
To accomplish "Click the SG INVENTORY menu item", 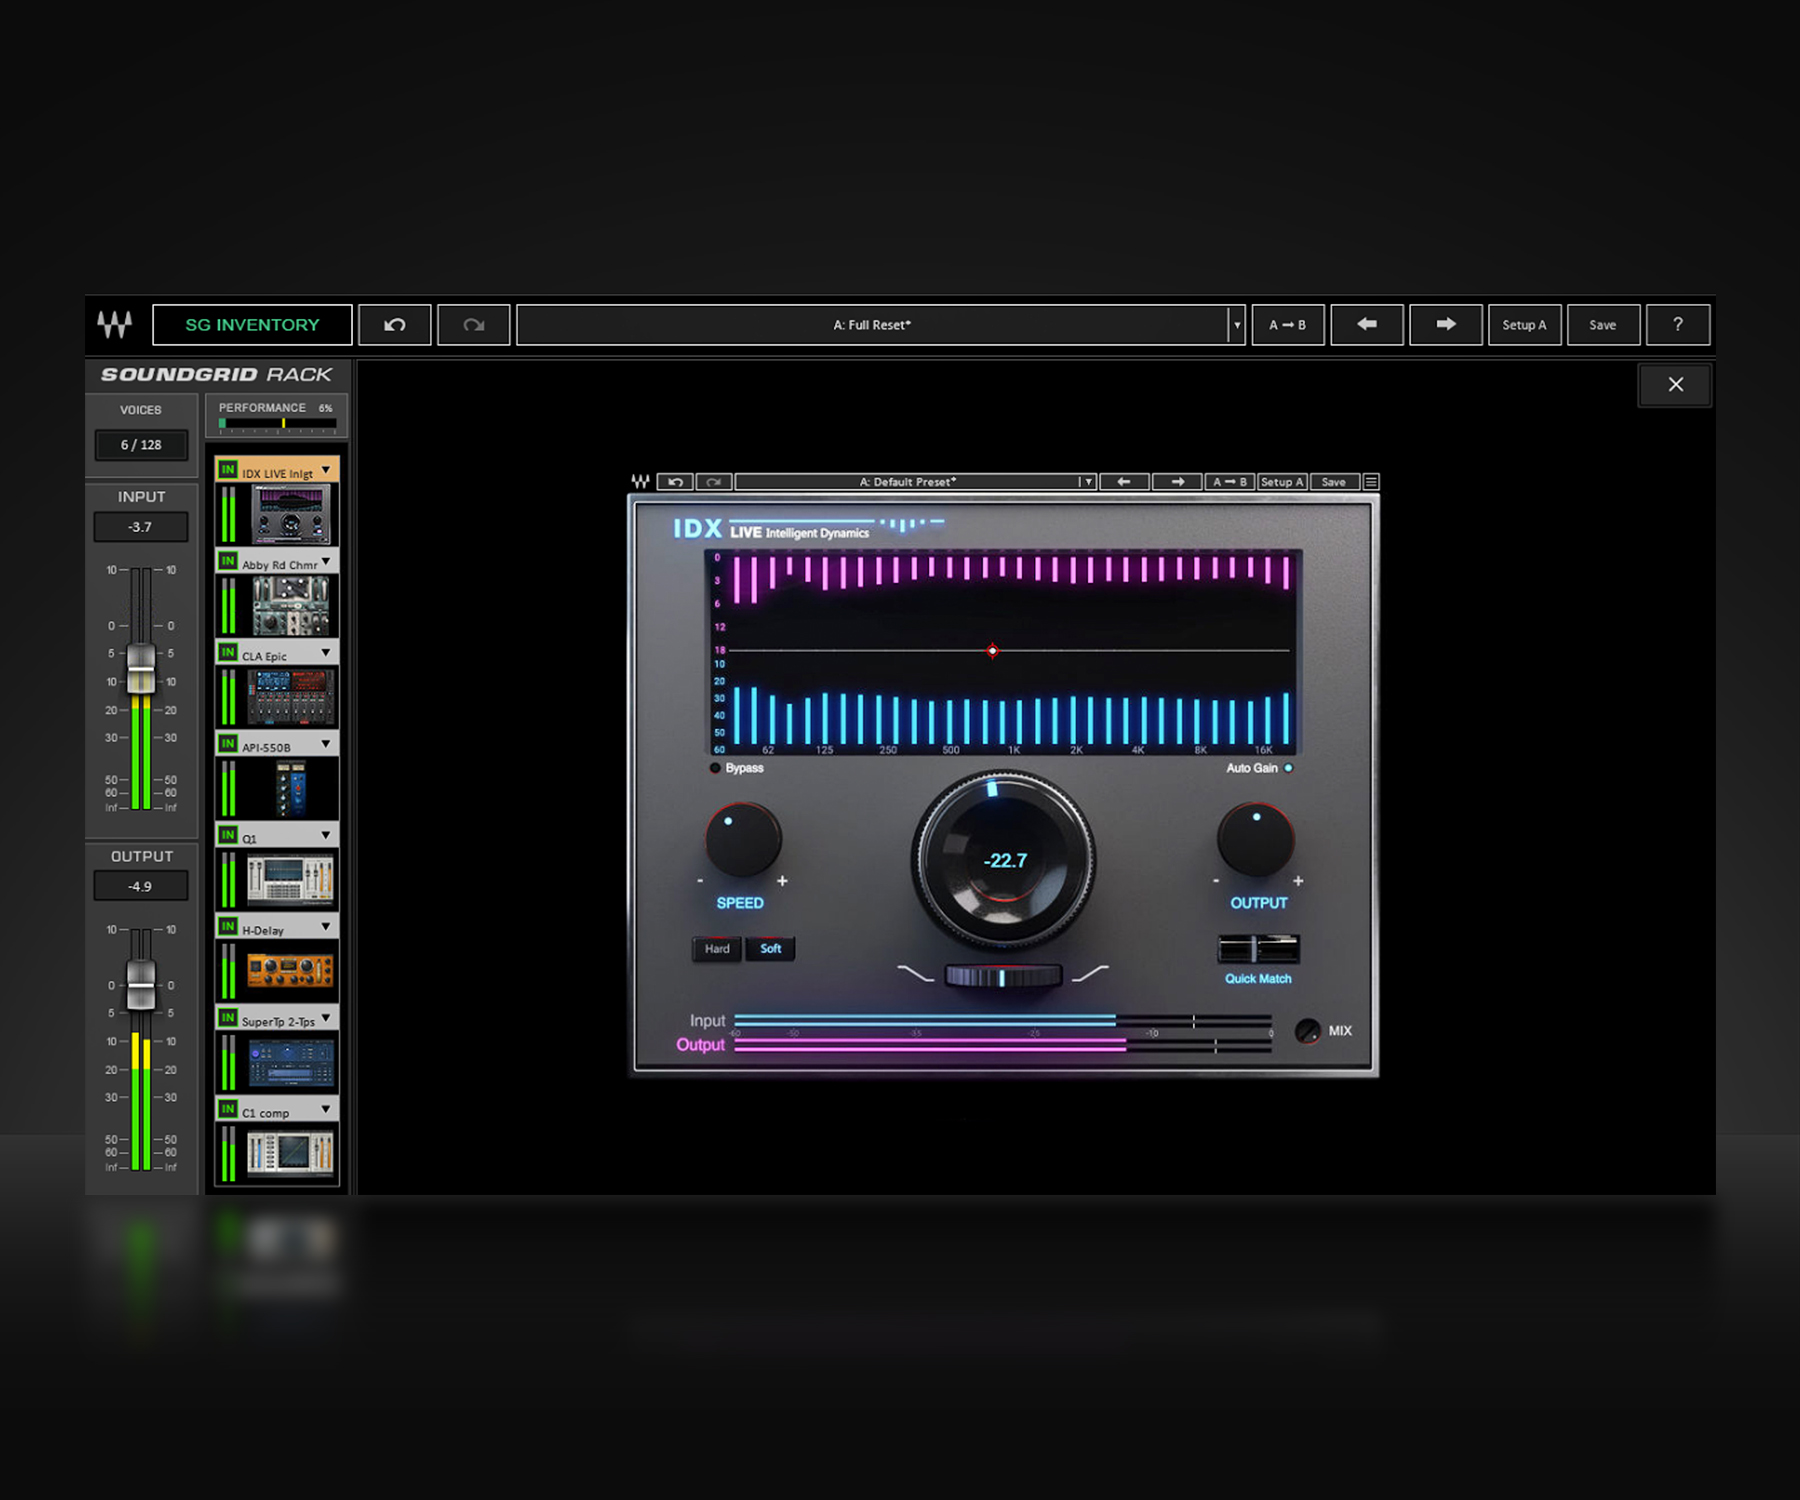I will [x=252, y=324].
